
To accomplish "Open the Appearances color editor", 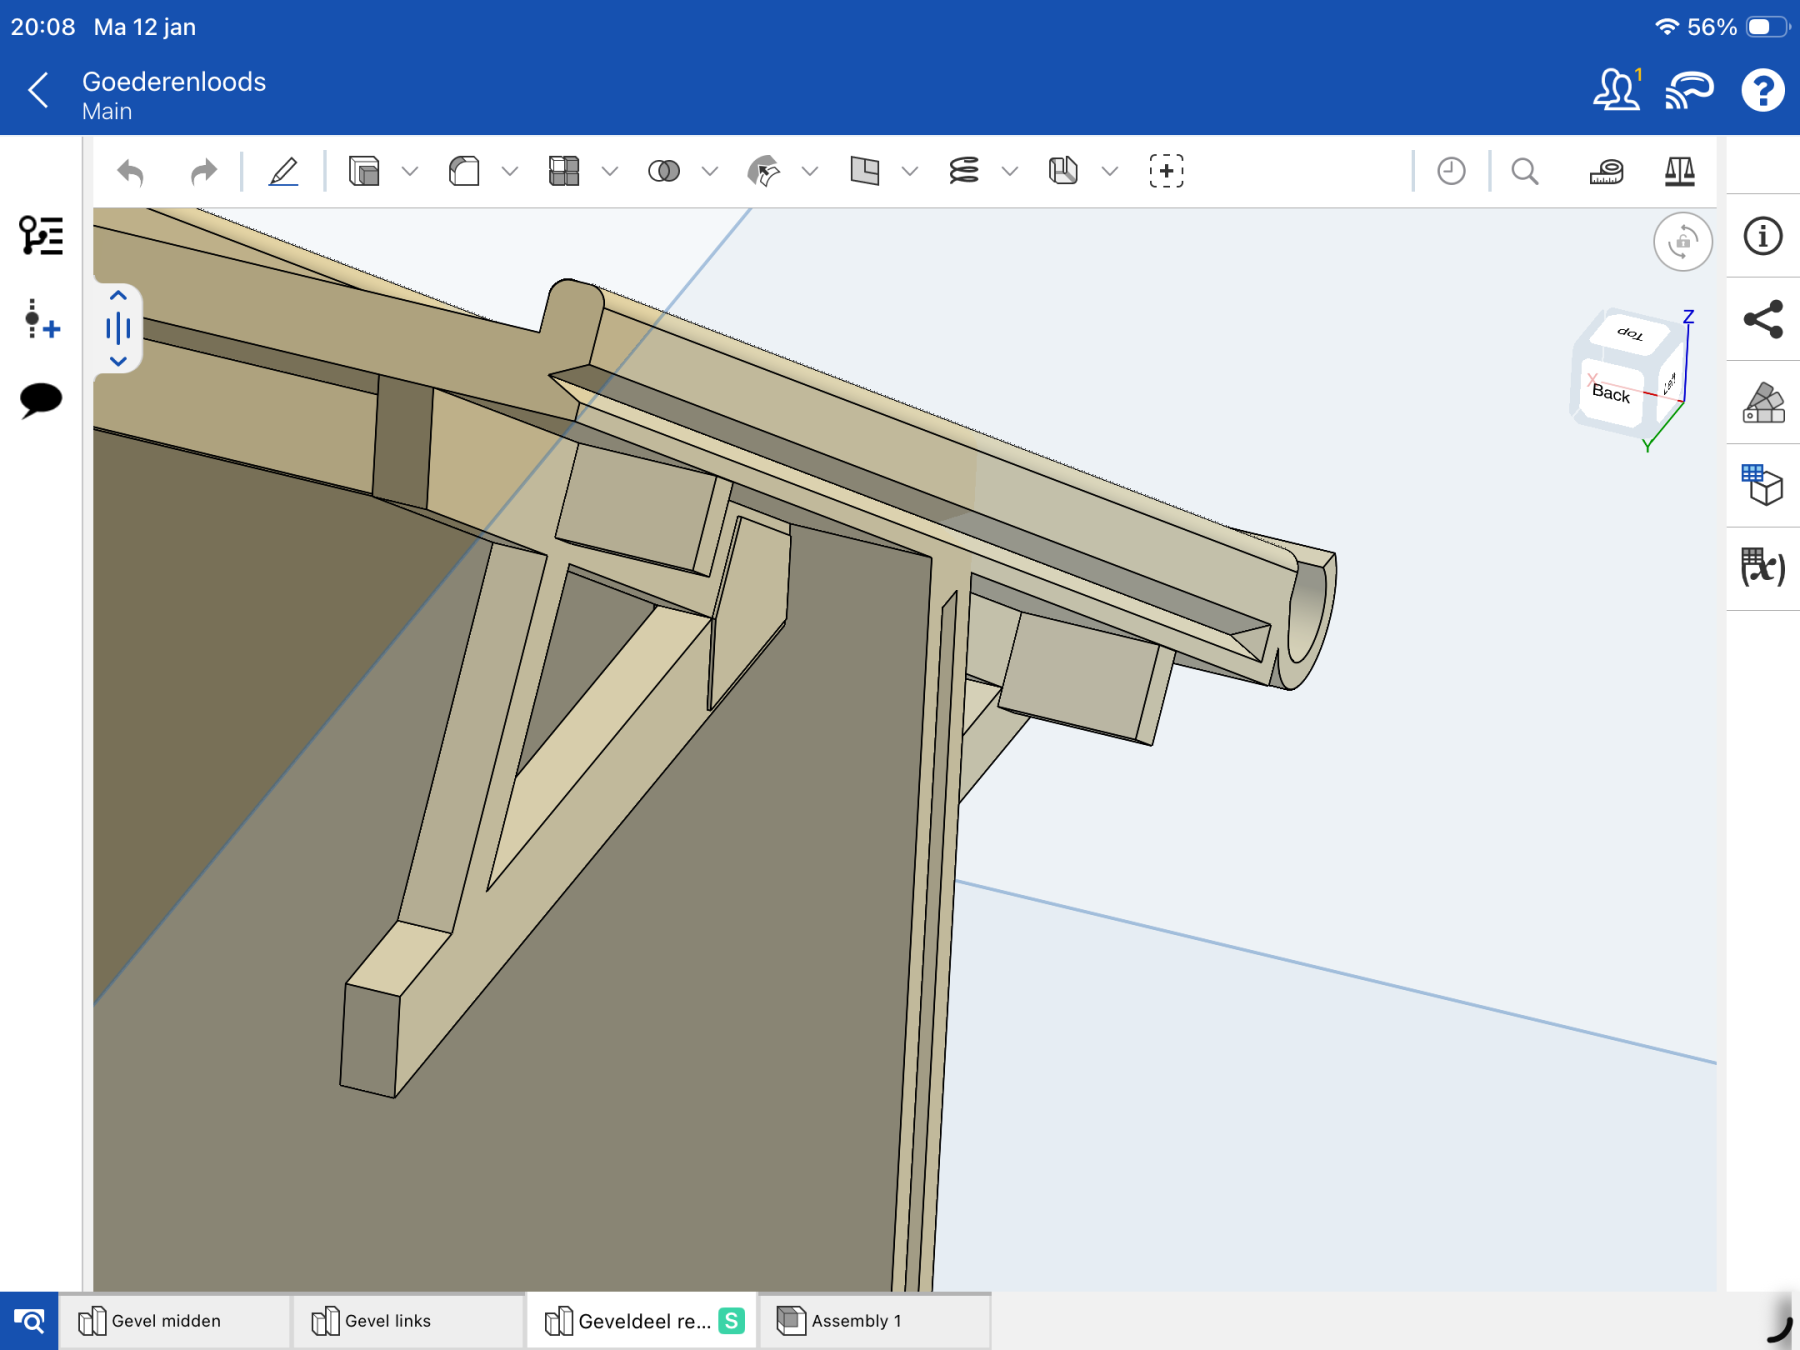I will pos(1763,403).
